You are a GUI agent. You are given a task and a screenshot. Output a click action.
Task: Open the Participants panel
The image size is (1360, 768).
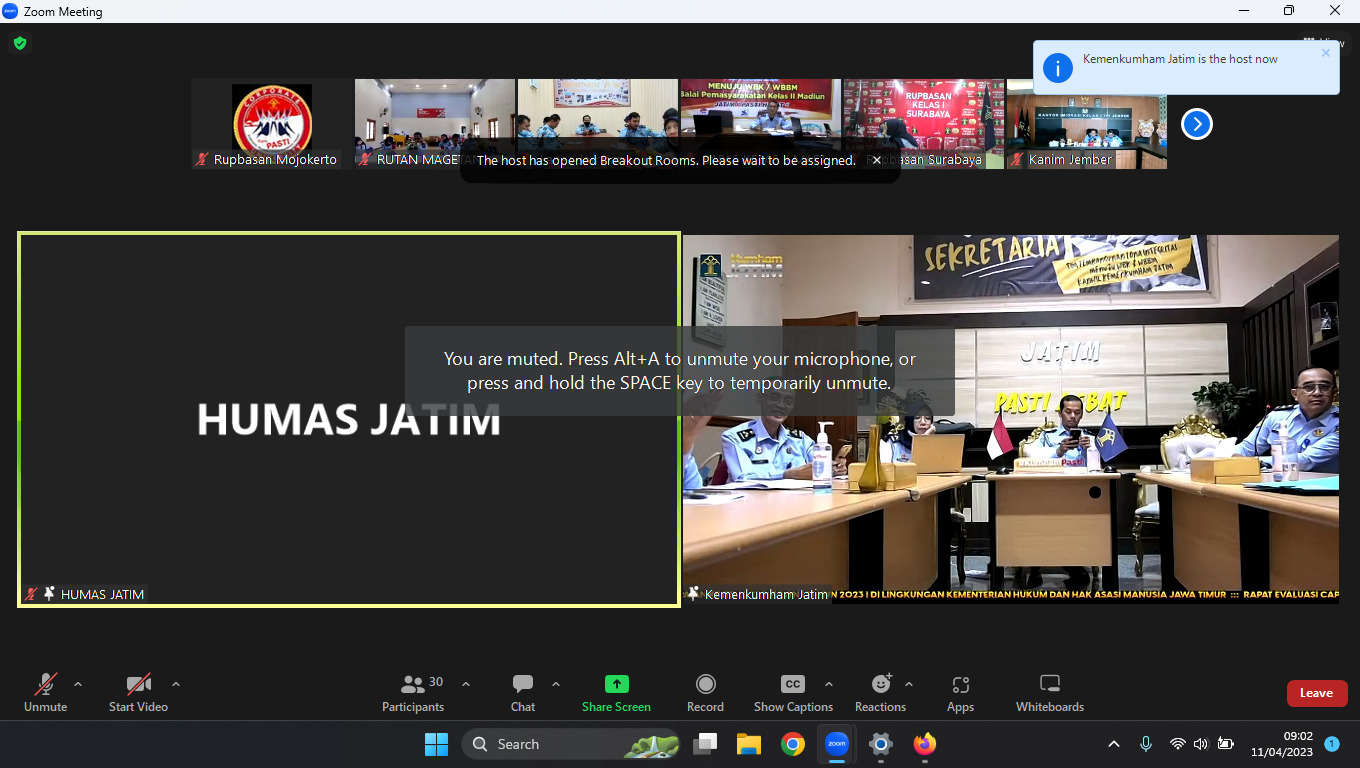413,693
